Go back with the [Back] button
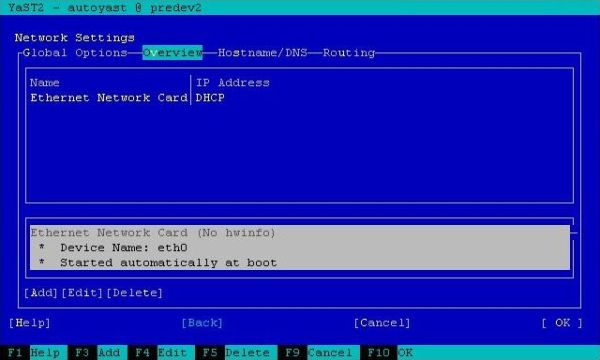Viewport: 600px width, 360px height. [202, 323]
